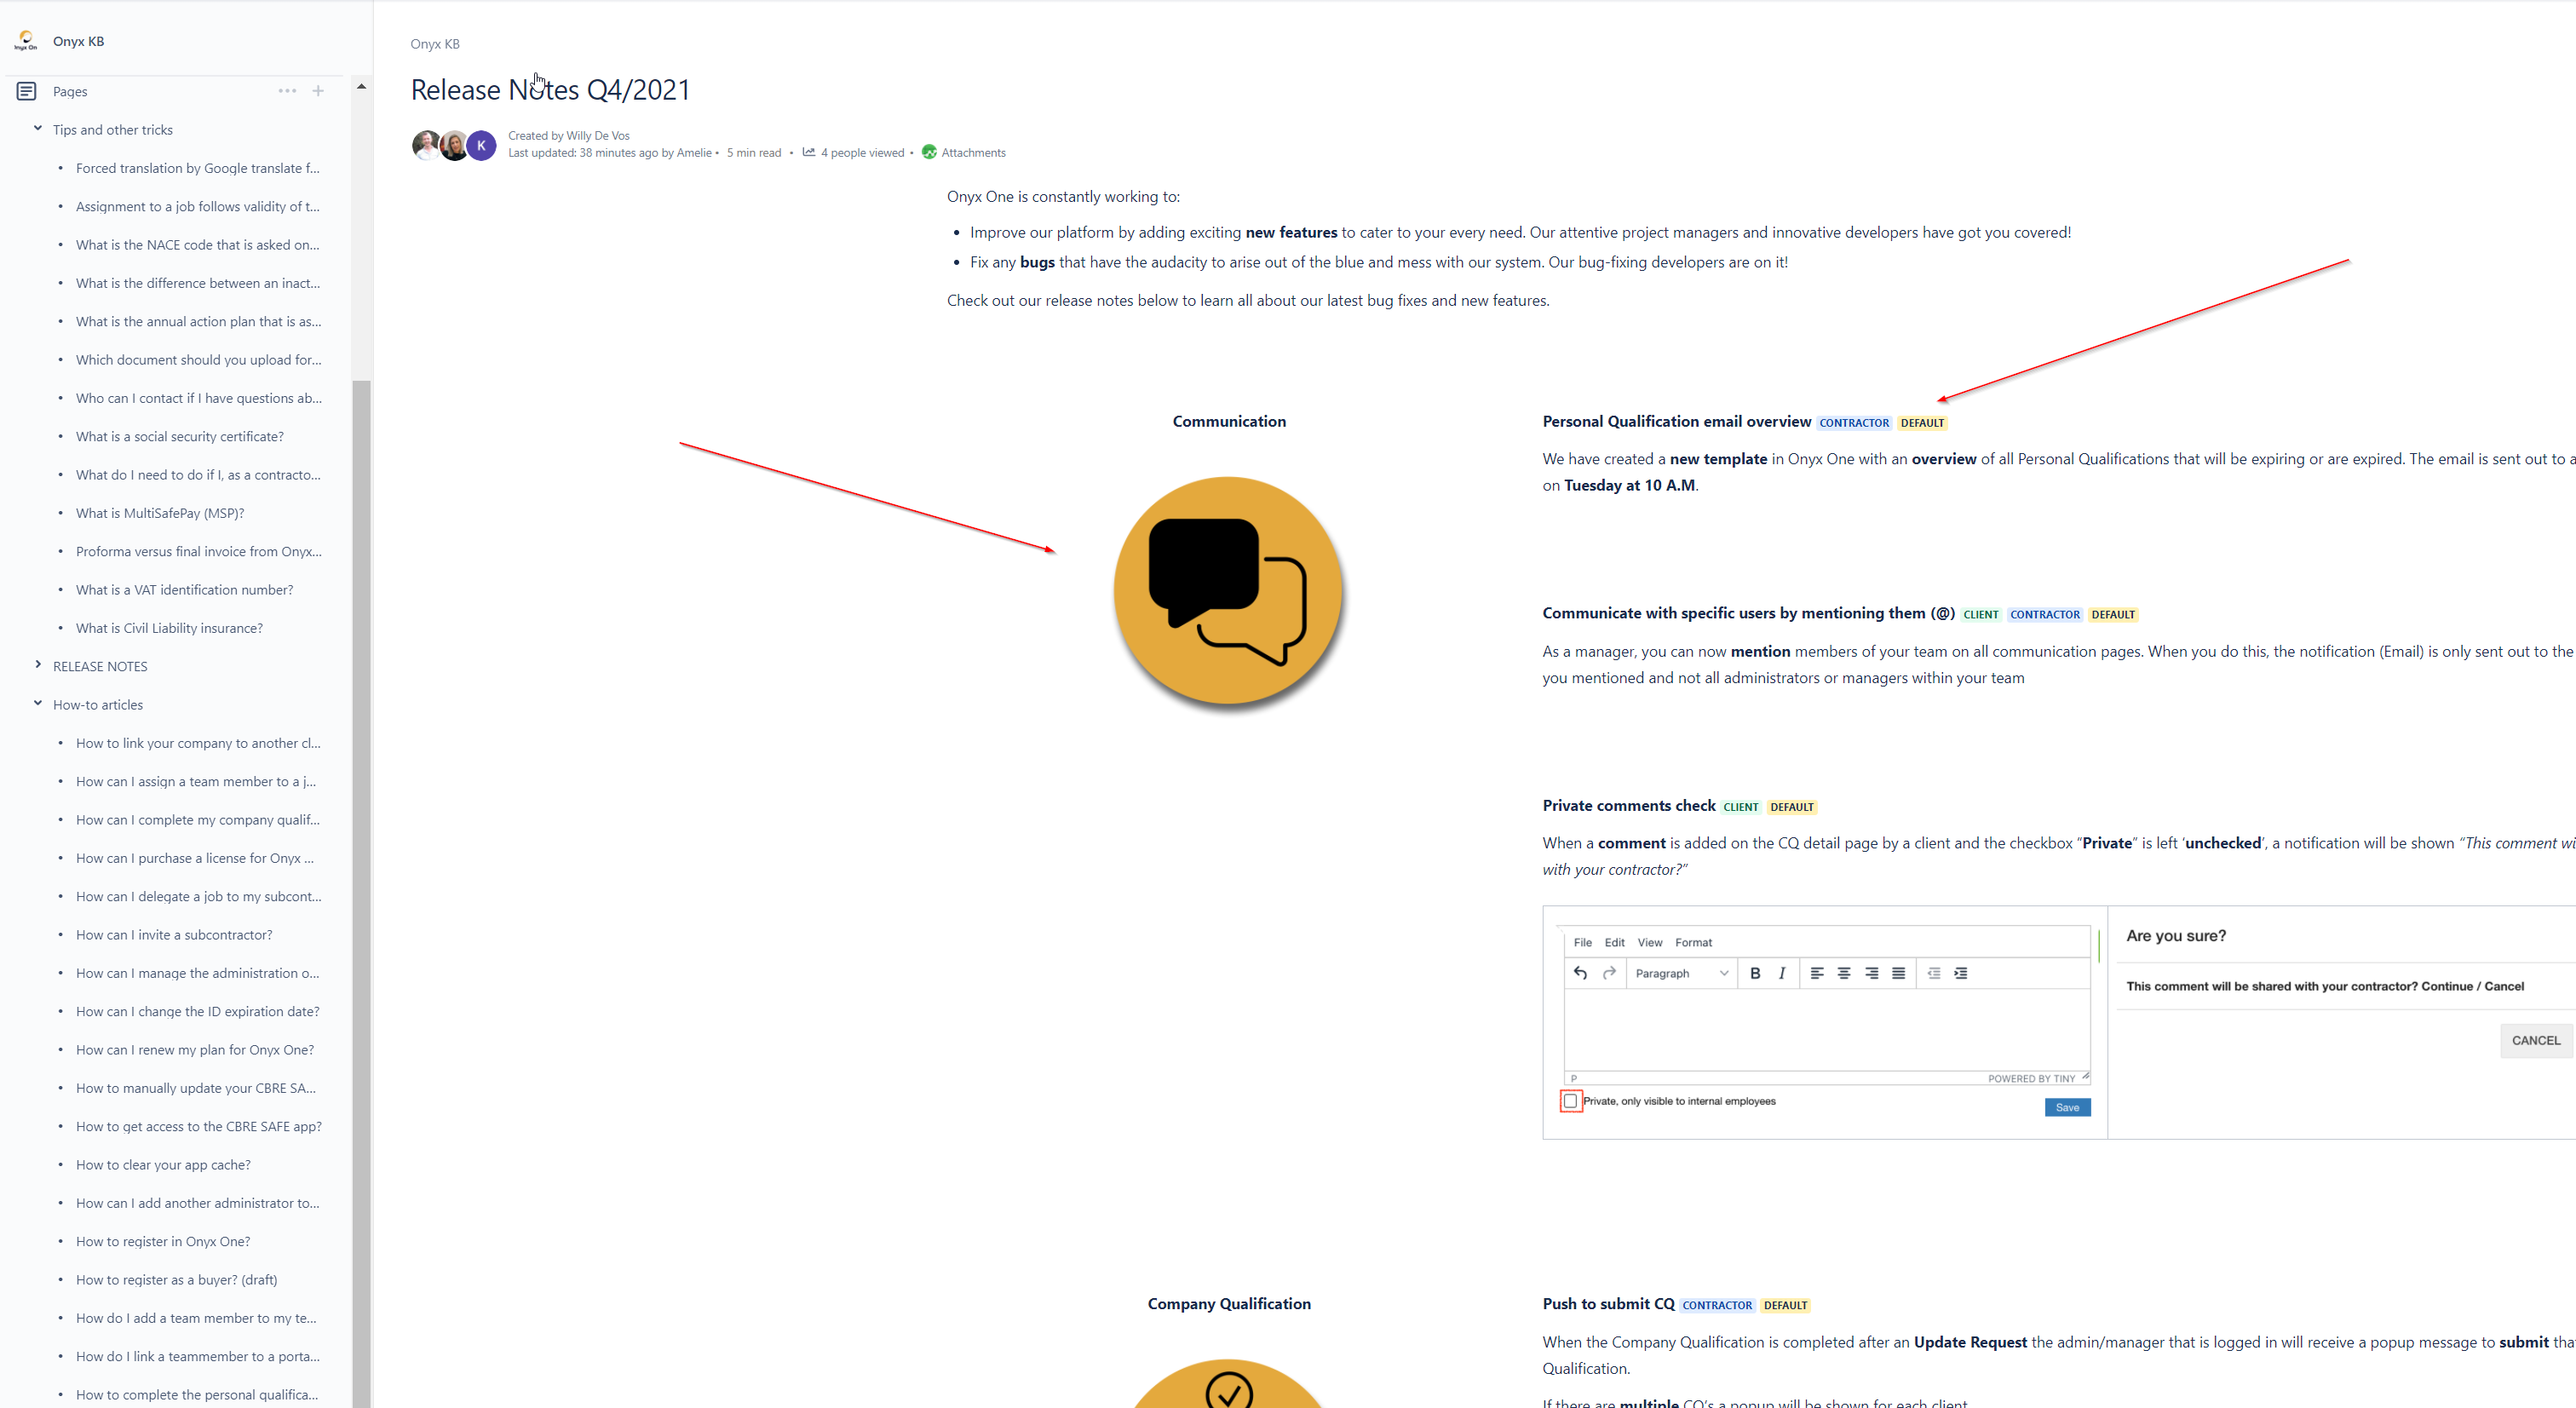Open 'What is Civil Liability insurance?' page

tap(169, 628)
